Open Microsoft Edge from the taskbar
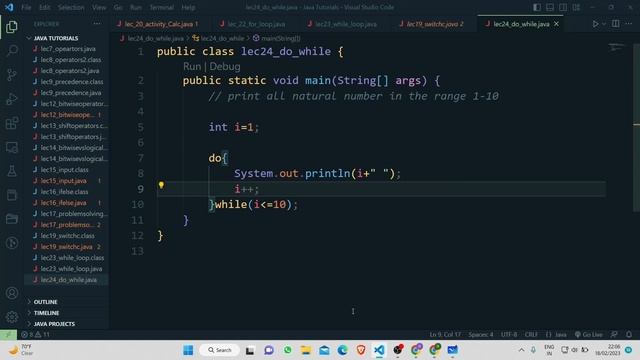Image resolution: width=640 pixels, height=360 pixels. point(342,350)
